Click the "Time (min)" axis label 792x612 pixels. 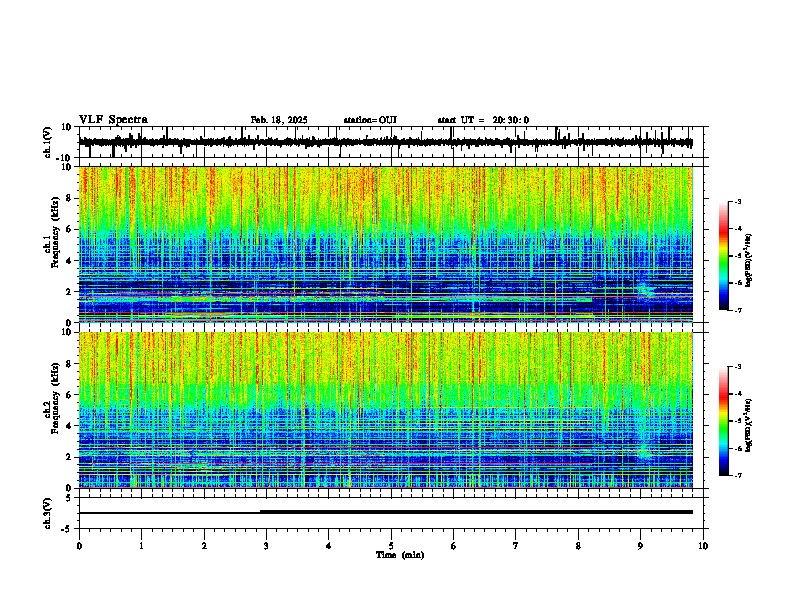point(400,555)
